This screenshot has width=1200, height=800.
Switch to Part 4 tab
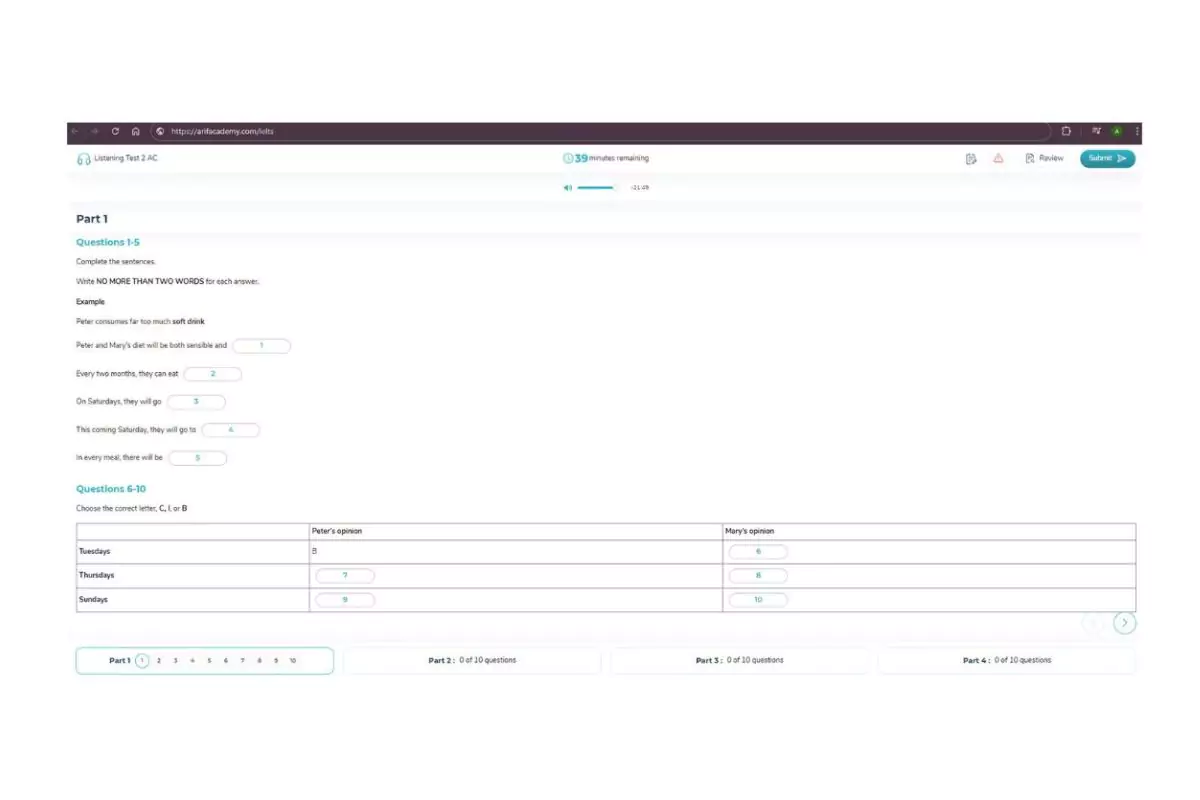[1006, 660]
